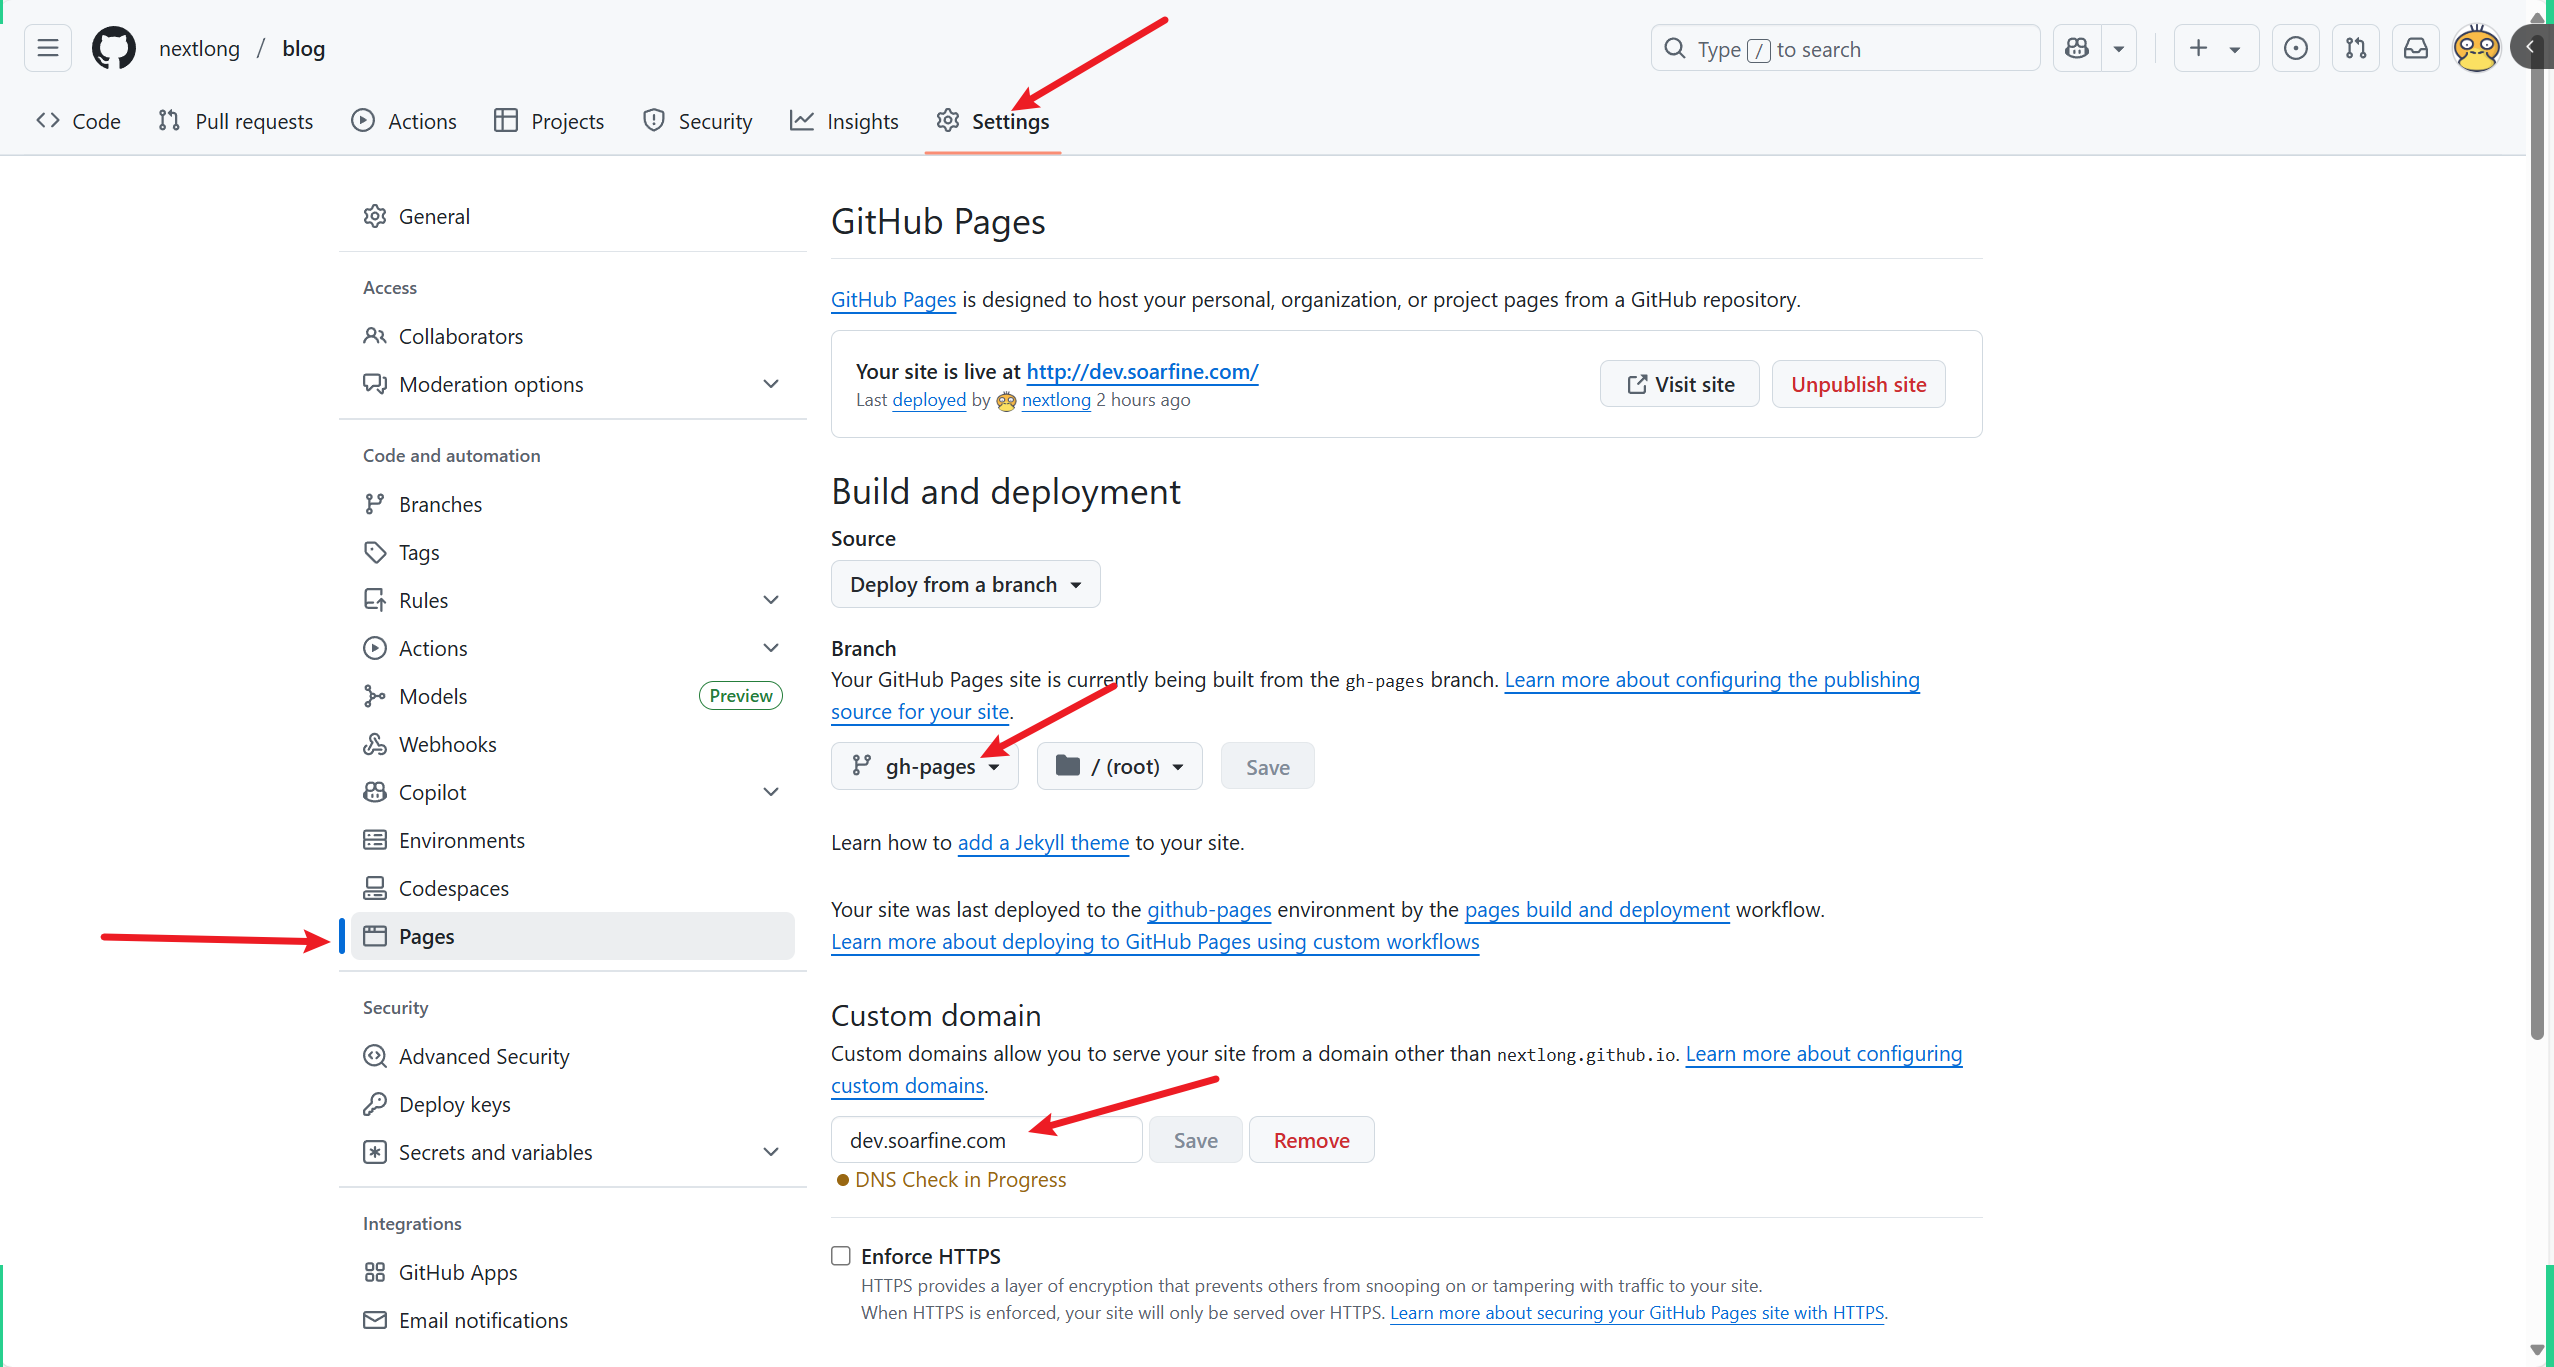2554x1367 pixels.
Task: Open the Deploy from a branch dropdown
Action: click(x=965, y=585)
